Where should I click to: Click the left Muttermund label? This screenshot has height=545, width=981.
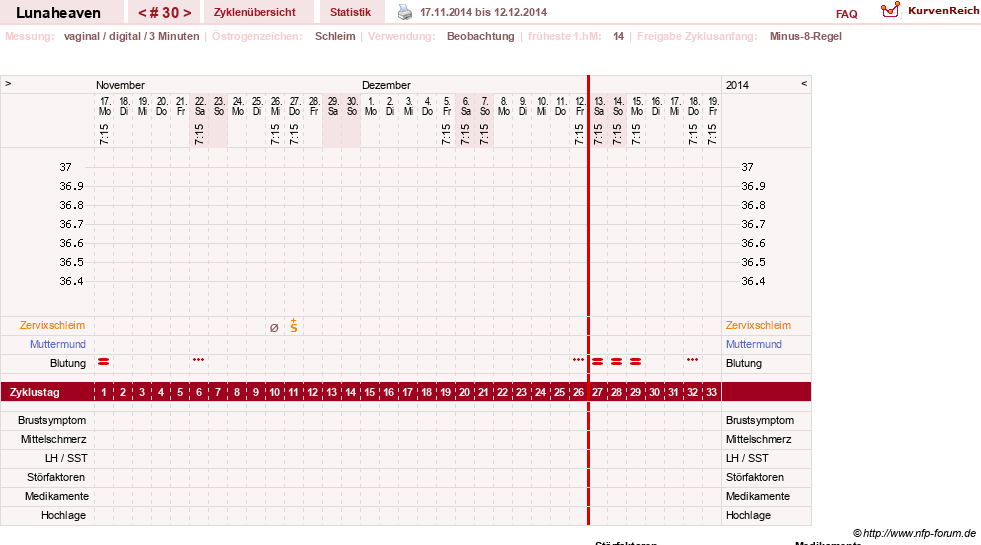pyautogui.click(x=58, y=344)
